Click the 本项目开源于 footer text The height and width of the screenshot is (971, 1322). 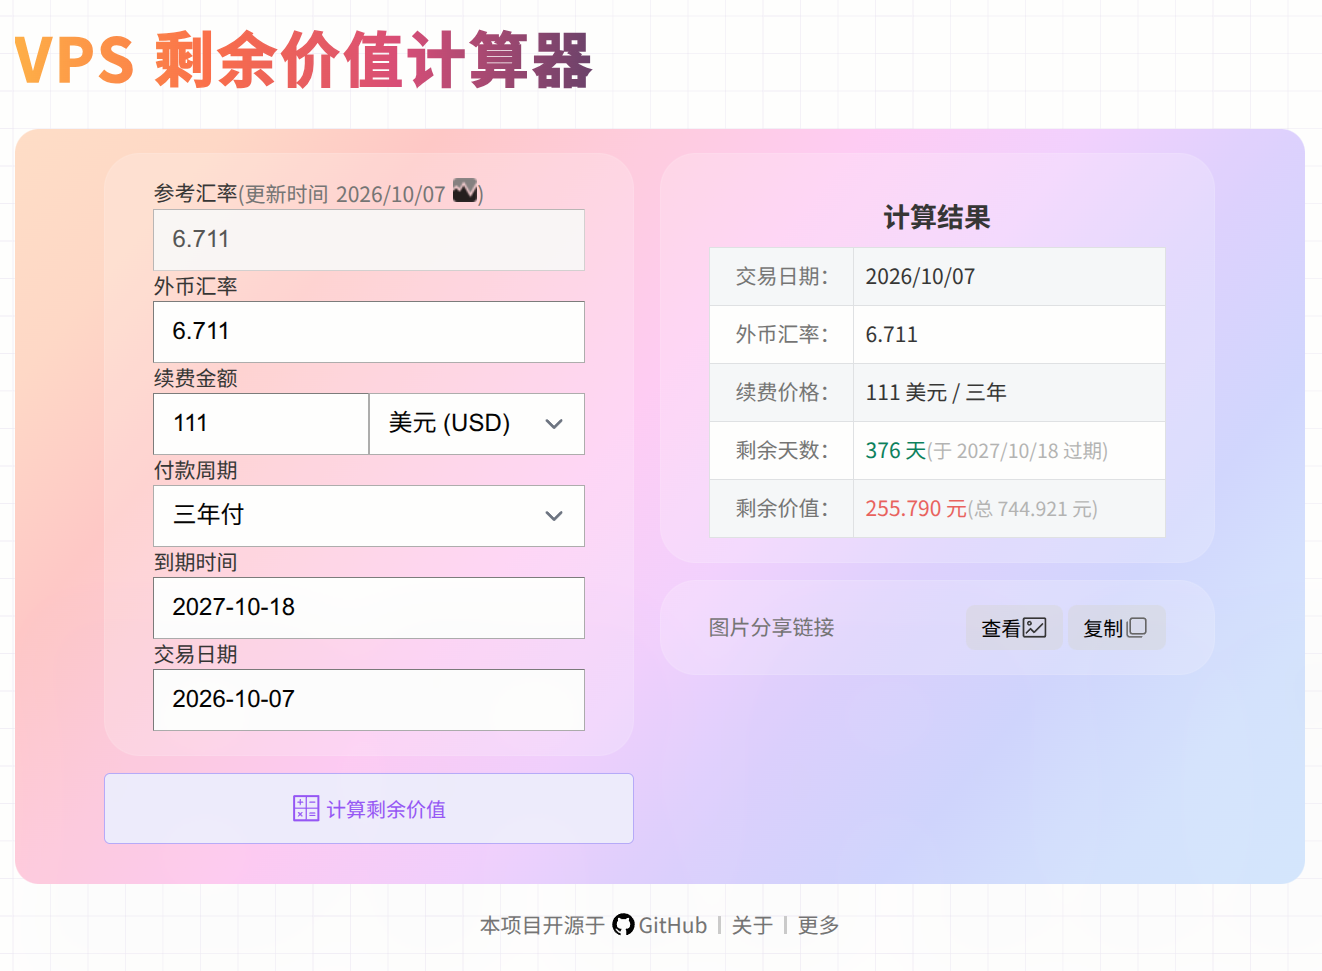click(x=543, y=926)
